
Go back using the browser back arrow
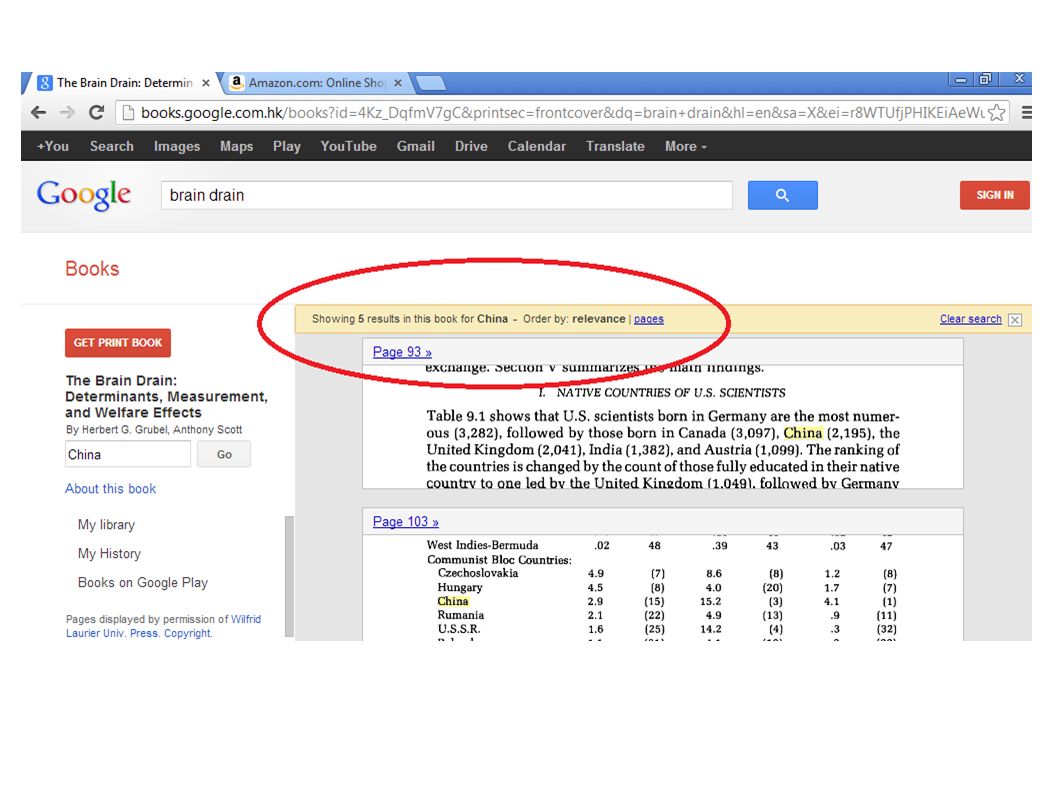(38, 113)
